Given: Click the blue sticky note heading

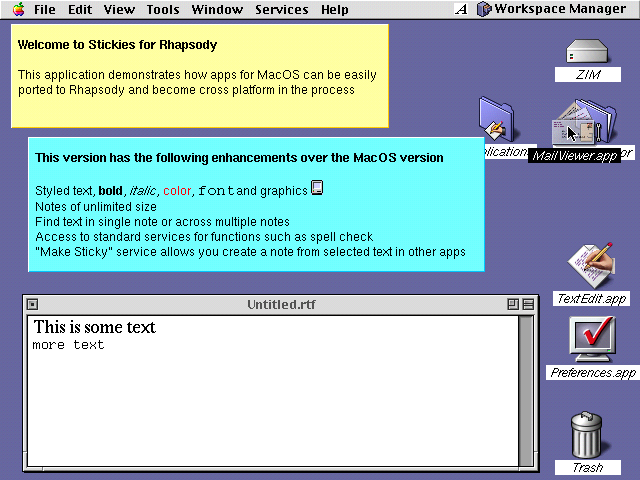Looking at the screenshot, I should [239, 158].
